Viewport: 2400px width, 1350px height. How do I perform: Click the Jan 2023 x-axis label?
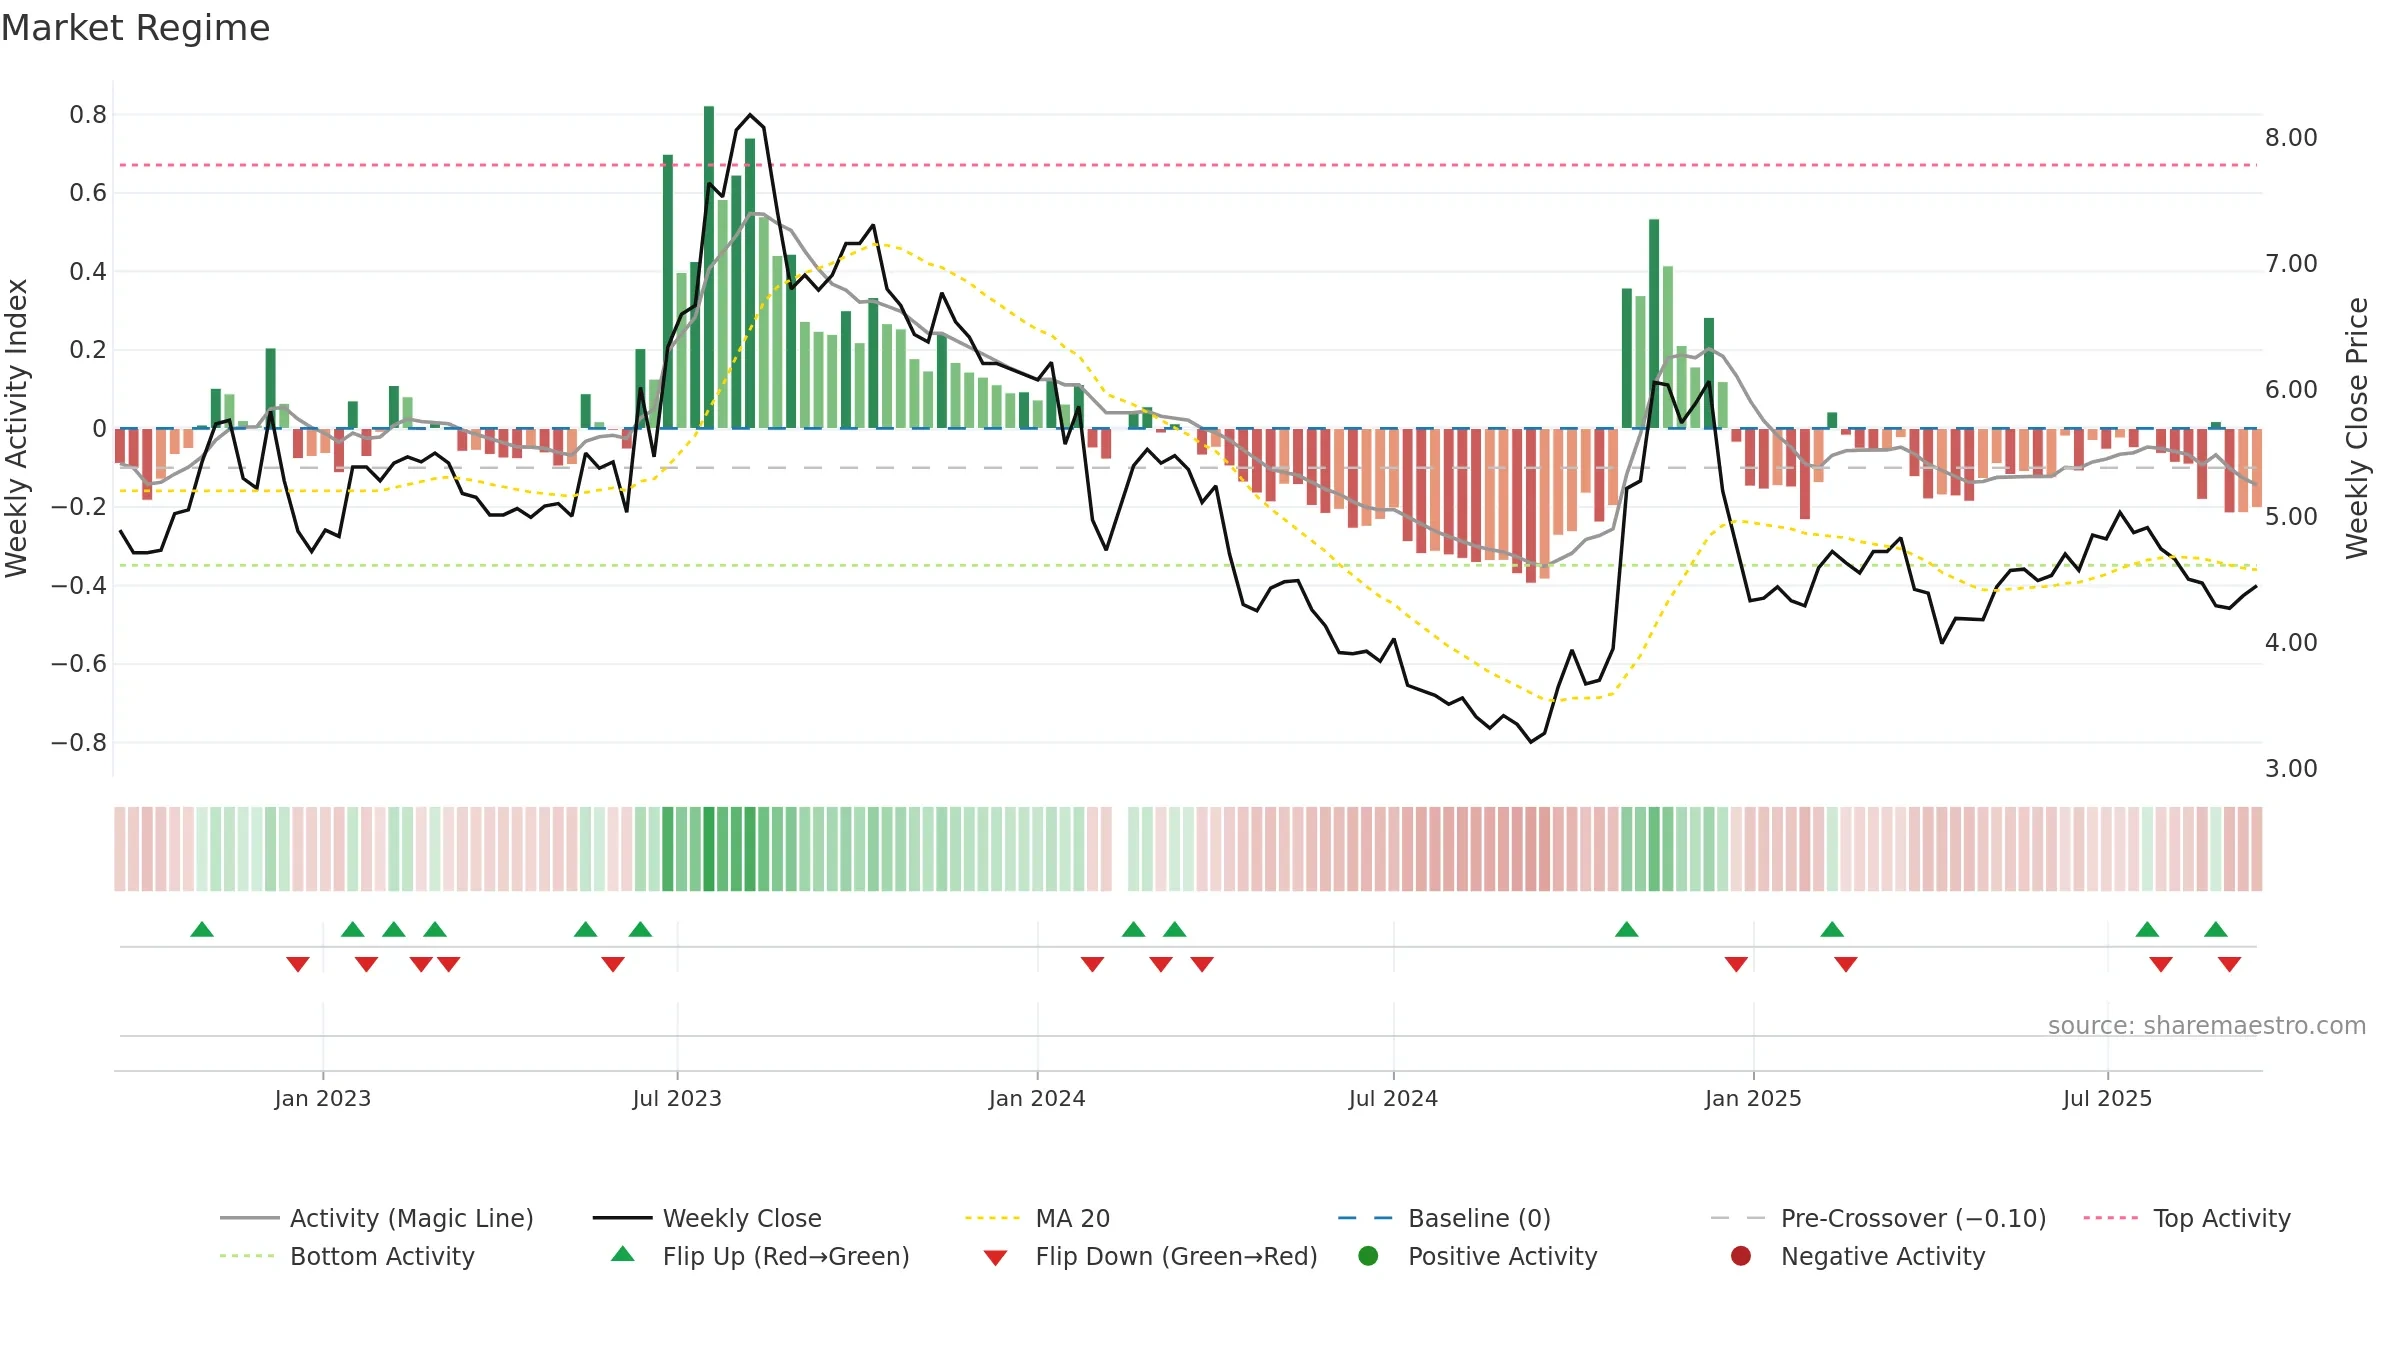coord(323,1098)
